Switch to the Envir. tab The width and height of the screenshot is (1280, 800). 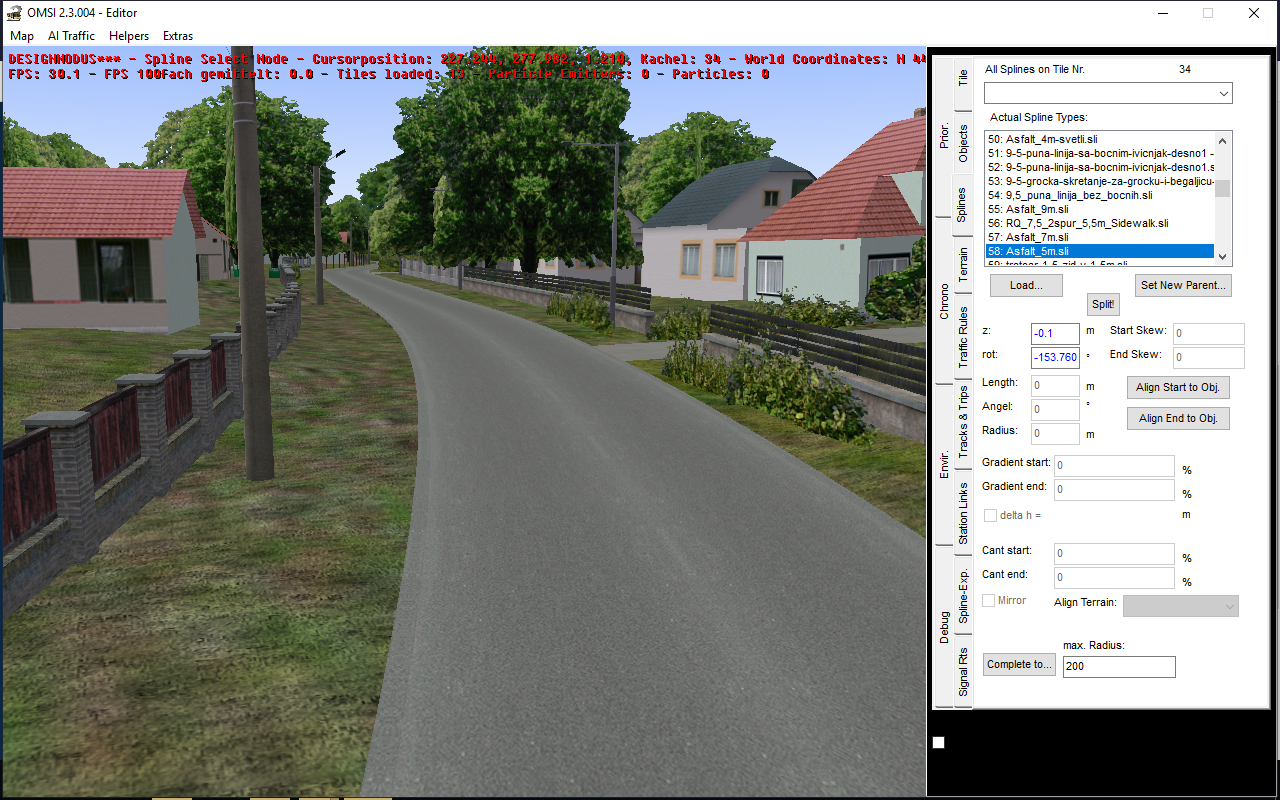[943, 465]
